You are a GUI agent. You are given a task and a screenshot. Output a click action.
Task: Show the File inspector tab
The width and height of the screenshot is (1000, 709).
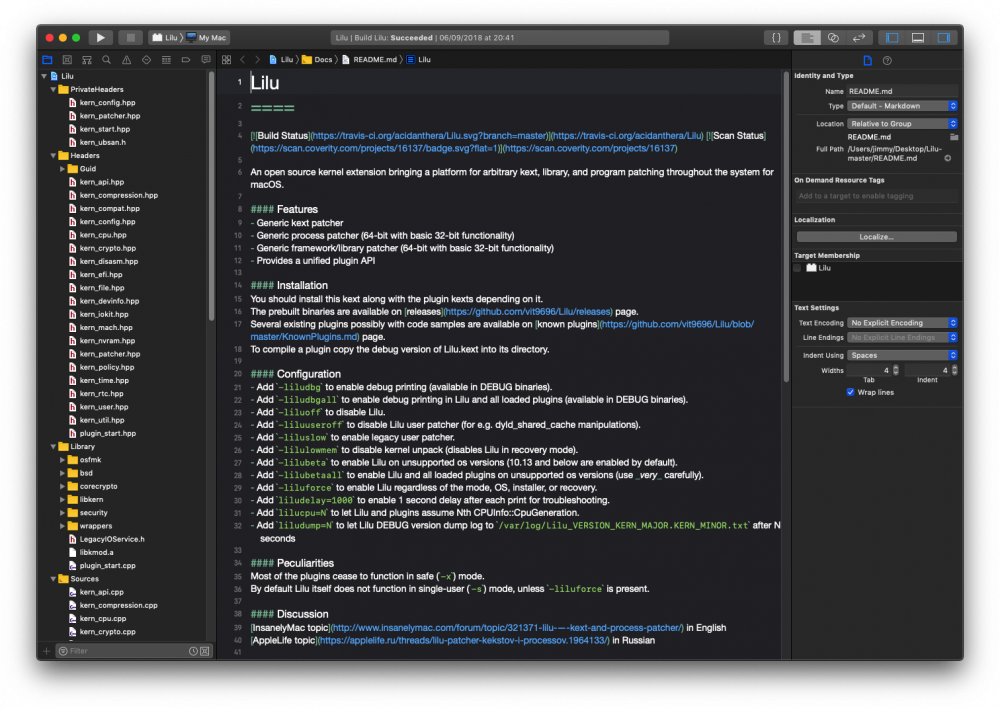coord(867,61)
